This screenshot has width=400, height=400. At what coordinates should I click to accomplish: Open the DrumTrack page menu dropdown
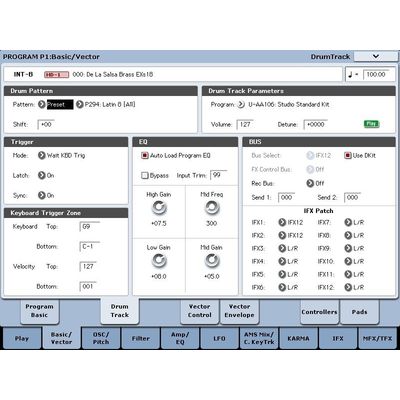click(x=376, y=56)
